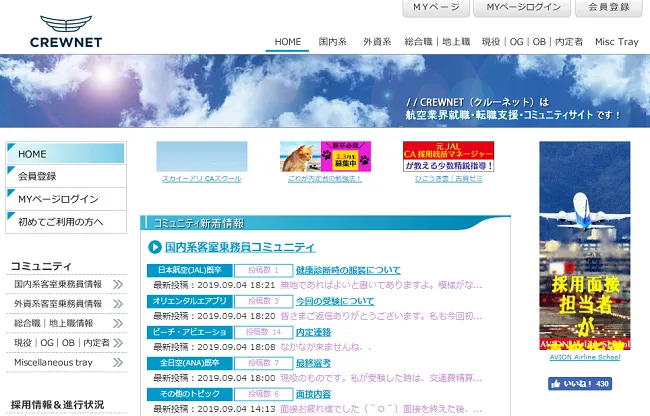Click HOME in the left sidebar menu
The image size is (650, 416).
click(66, 153)
